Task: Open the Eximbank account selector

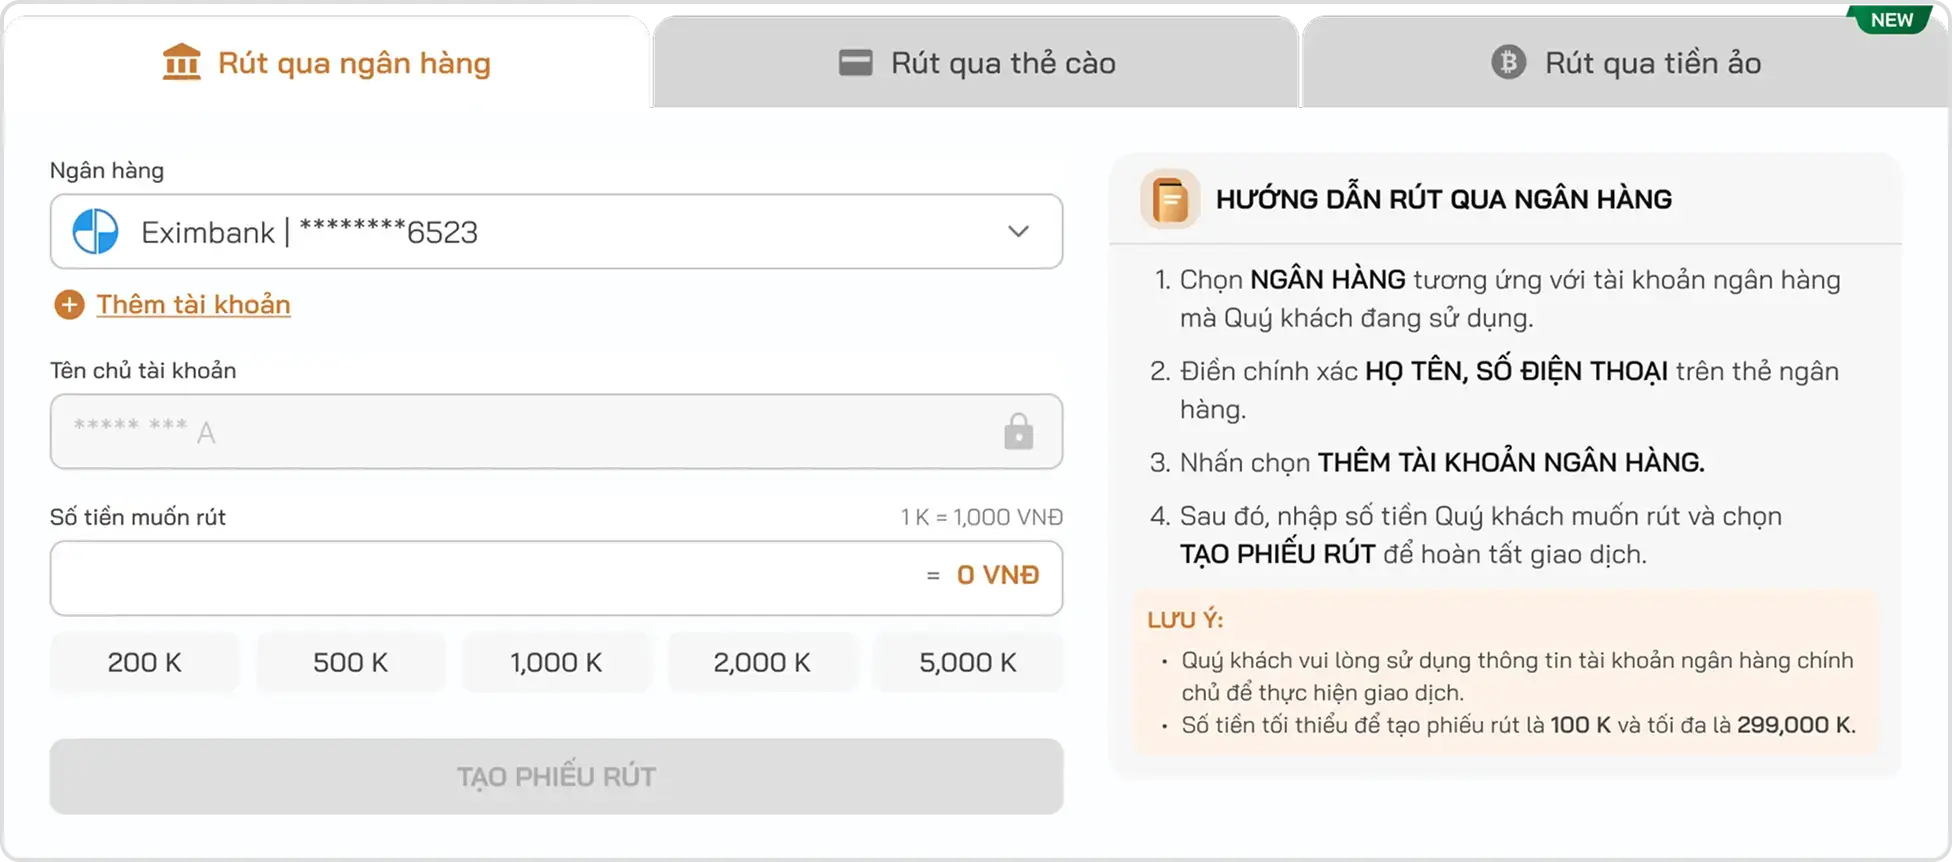Action: 556,232
